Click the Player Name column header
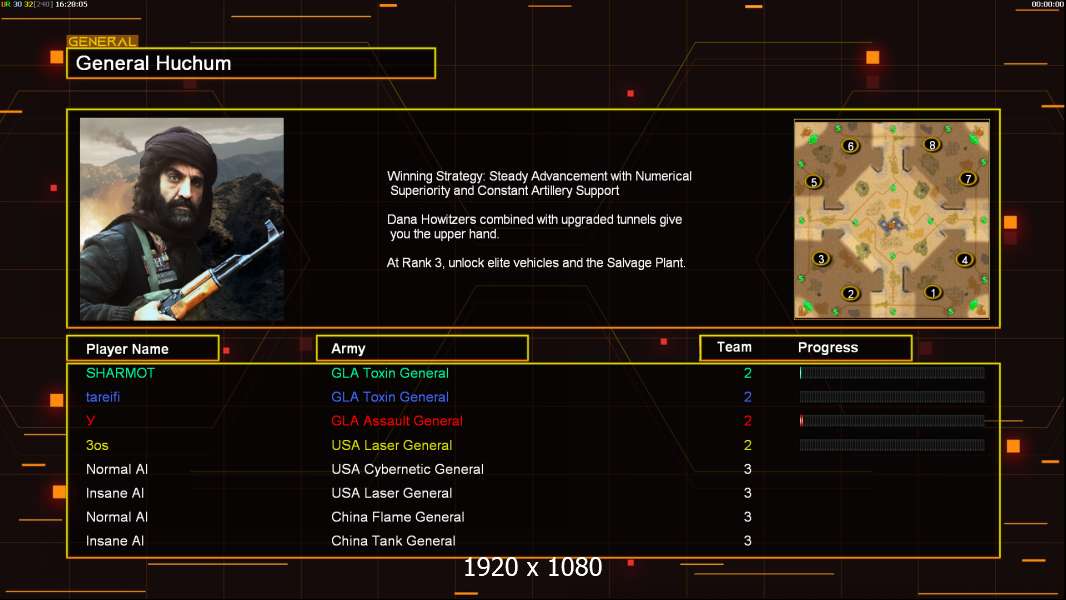The height and width of the screenshot is (600, 1066). tap(143, 349)
